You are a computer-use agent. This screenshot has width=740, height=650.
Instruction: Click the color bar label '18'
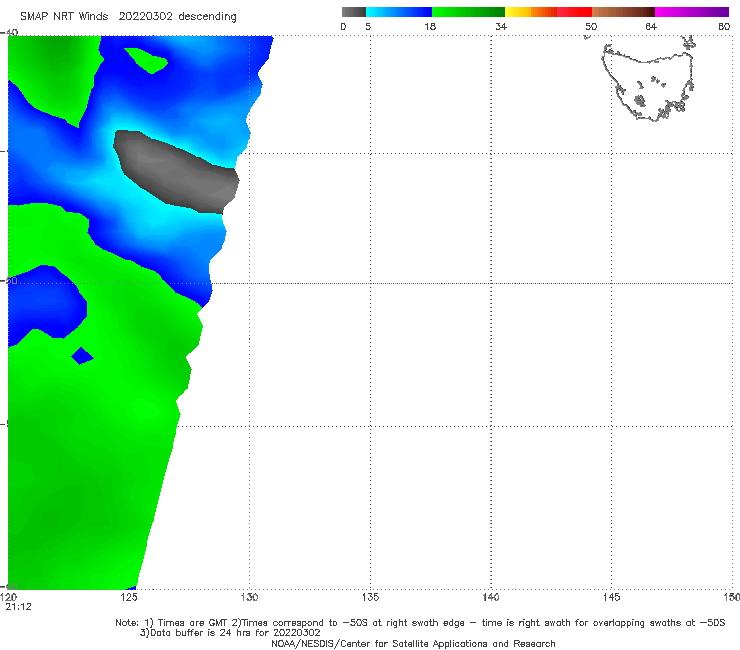coord(430,27)
